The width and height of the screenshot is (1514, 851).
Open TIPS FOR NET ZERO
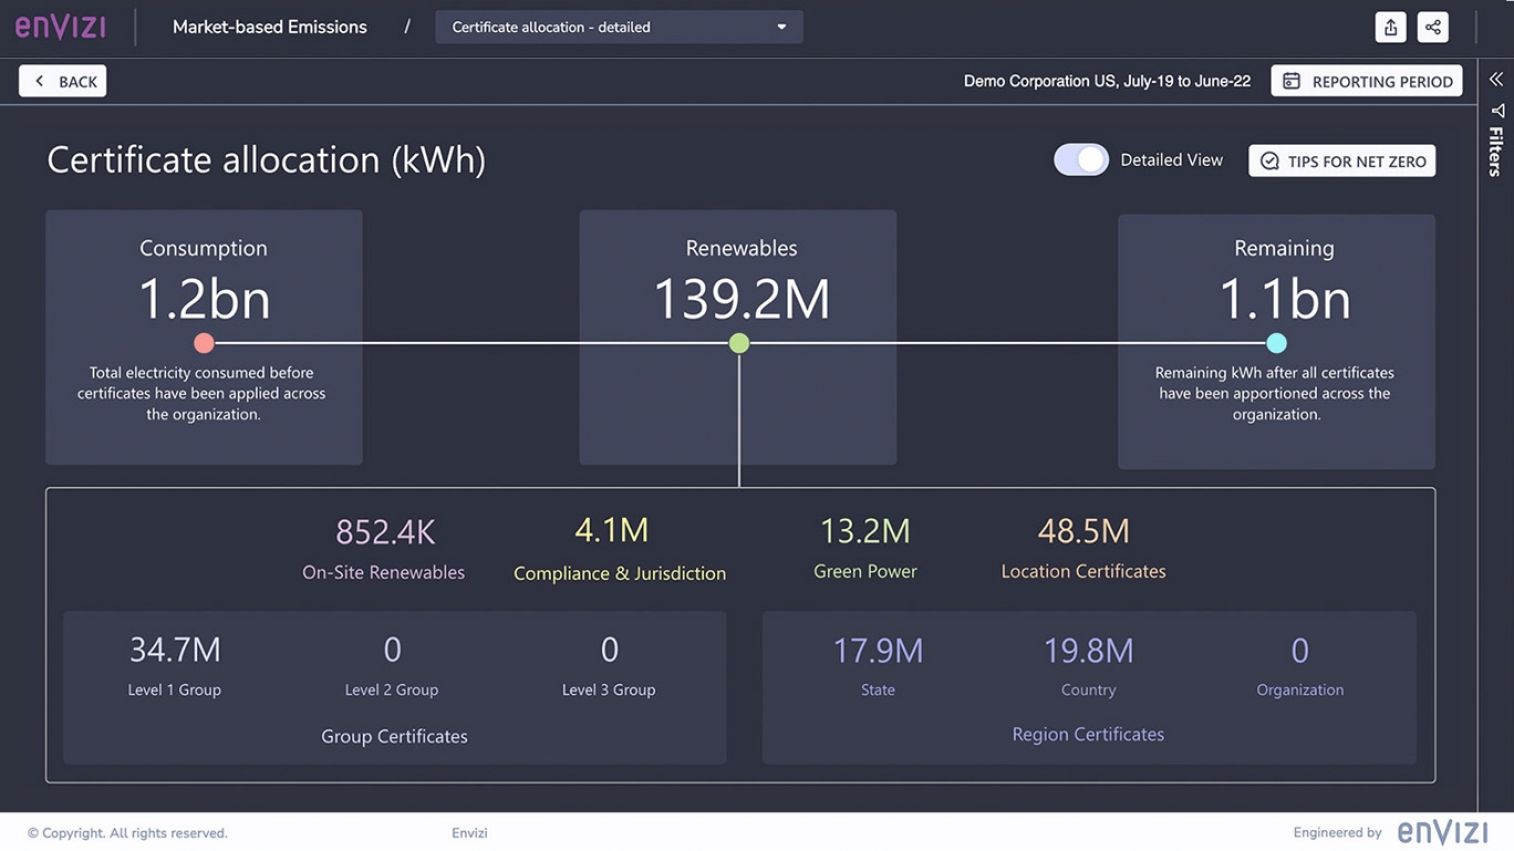1342,161
